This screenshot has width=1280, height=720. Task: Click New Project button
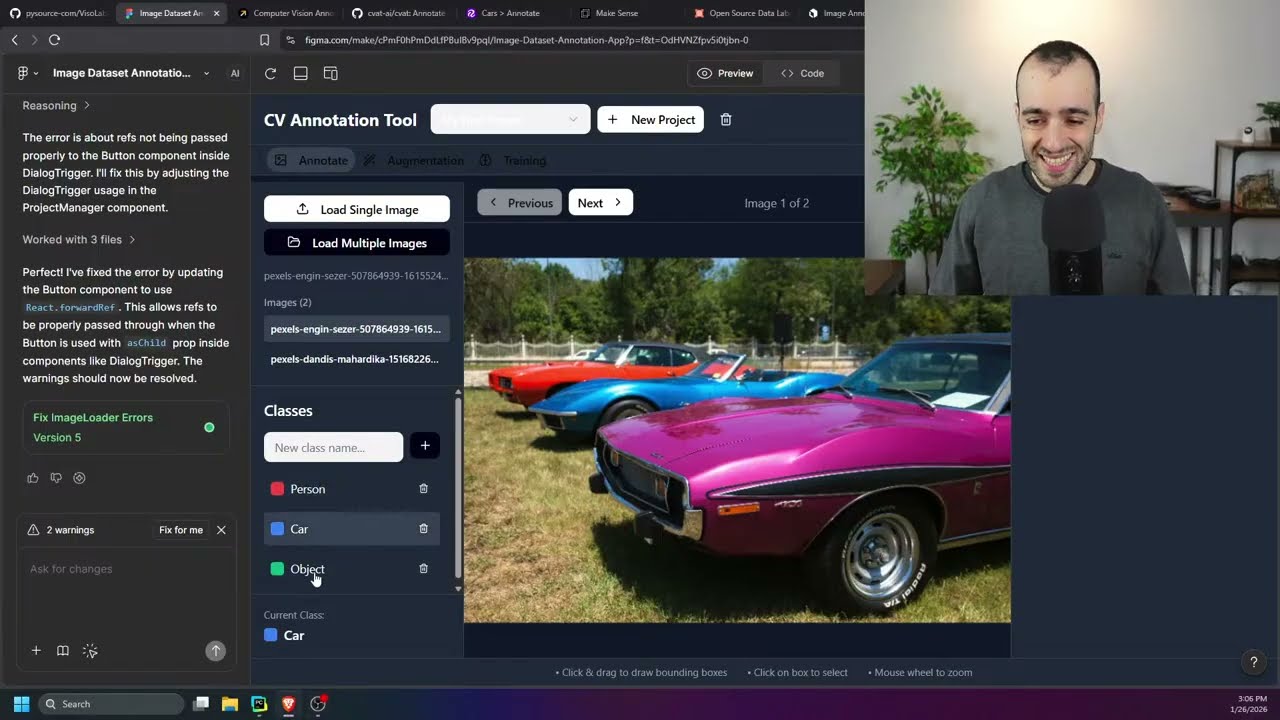[651, 120]
